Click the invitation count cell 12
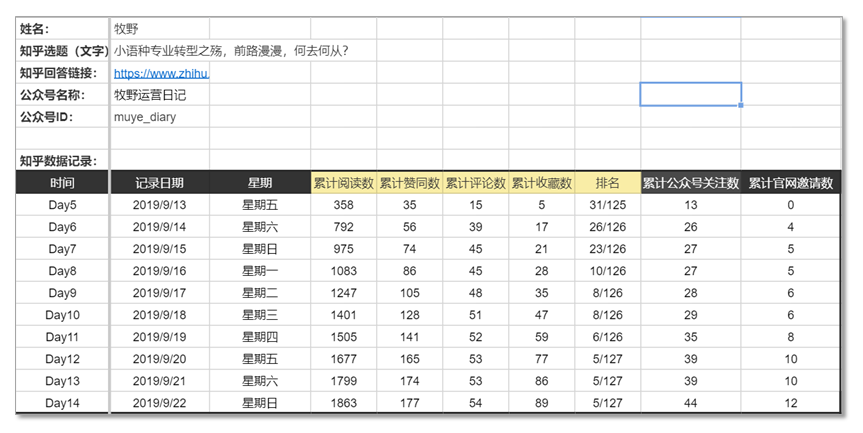 coord(790,403)
